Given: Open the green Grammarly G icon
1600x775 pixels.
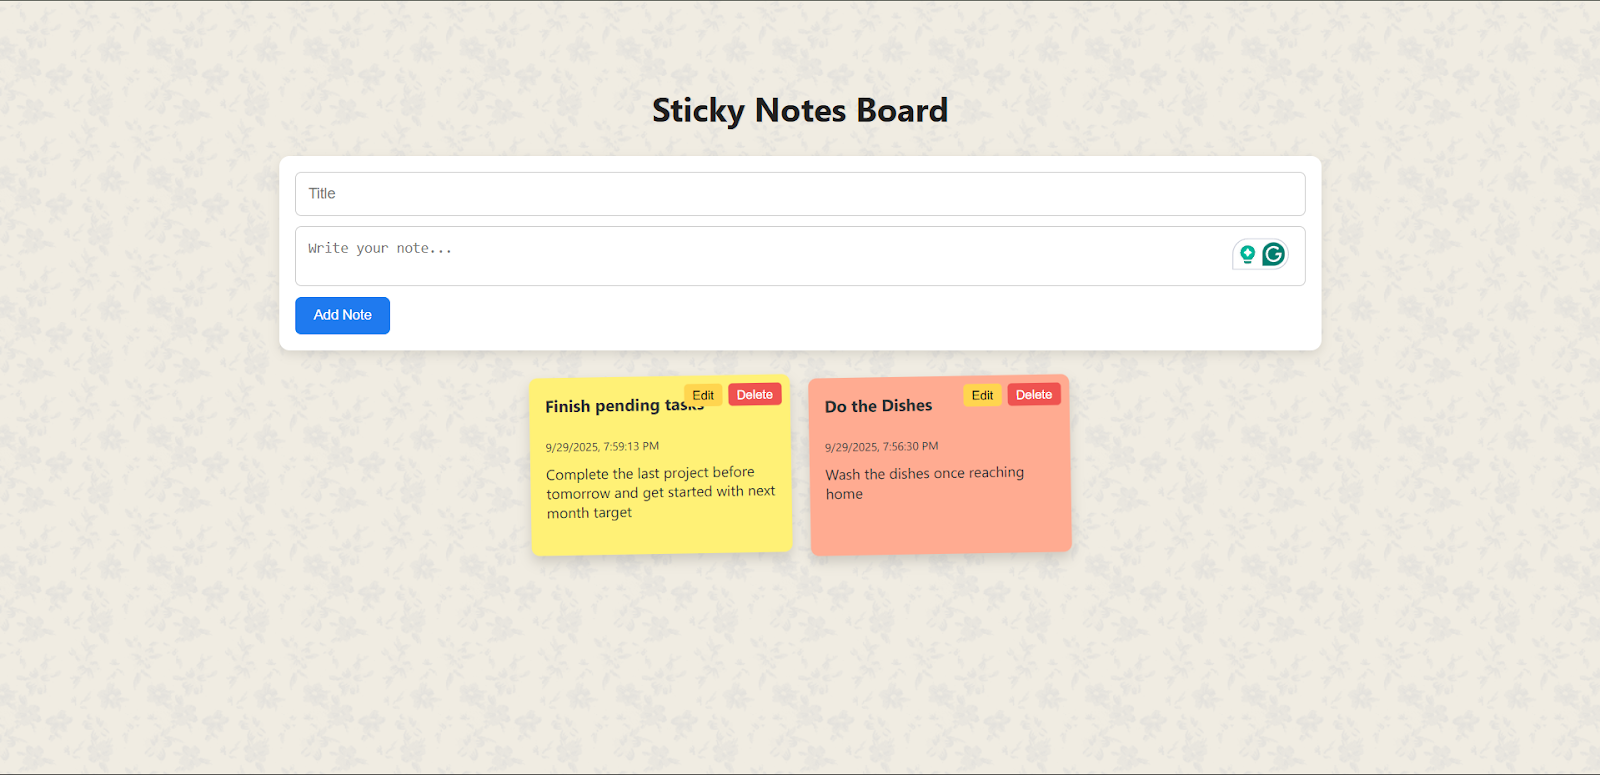Looking at the screenshot, I should tap(1273, 254).
